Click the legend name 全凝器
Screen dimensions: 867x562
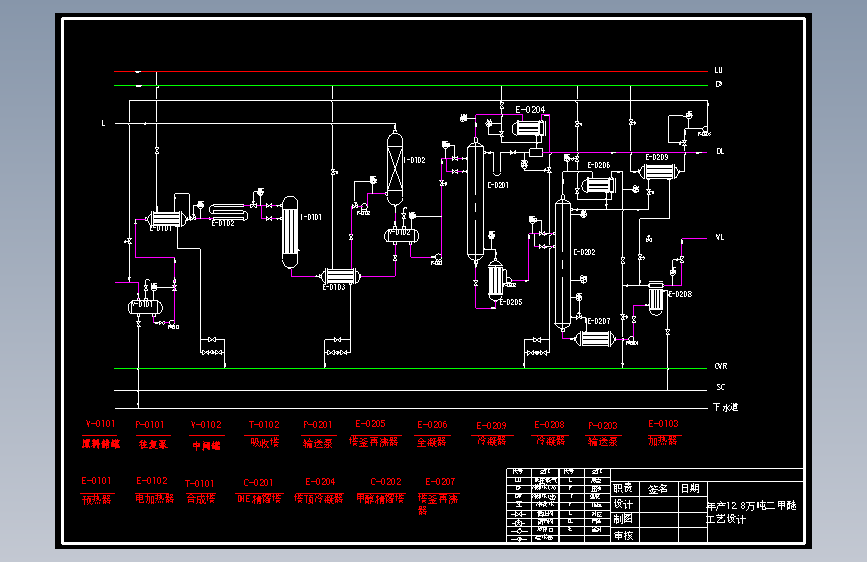coord(431,441)
